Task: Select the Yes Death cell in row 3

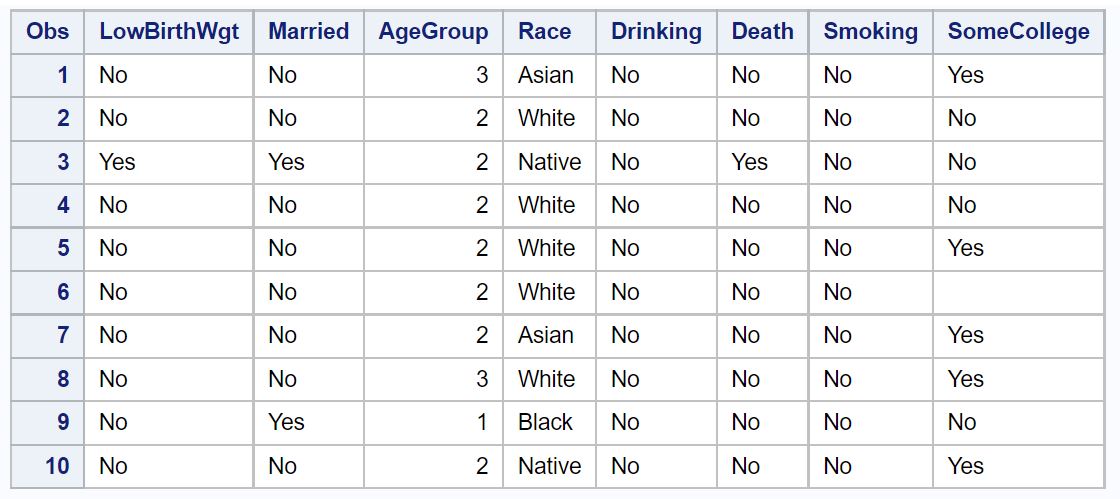Action: [763, 162]
